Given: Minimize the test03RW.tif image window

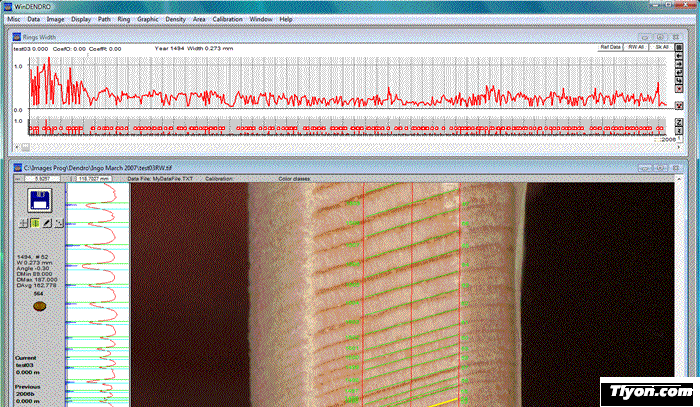Looking at the screenshot, I should pos(644,168).
